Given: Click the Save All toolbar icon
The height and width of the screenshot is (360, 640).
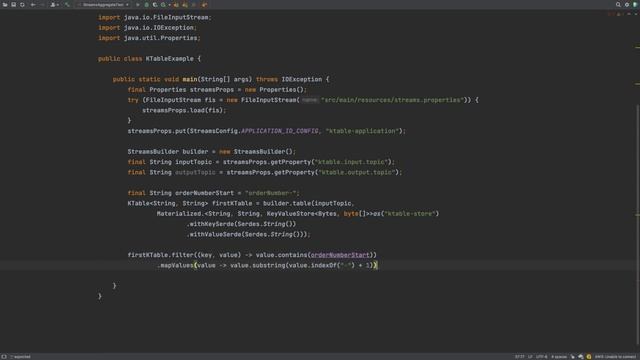Looking at the screenshot, I should click(13, 4).
